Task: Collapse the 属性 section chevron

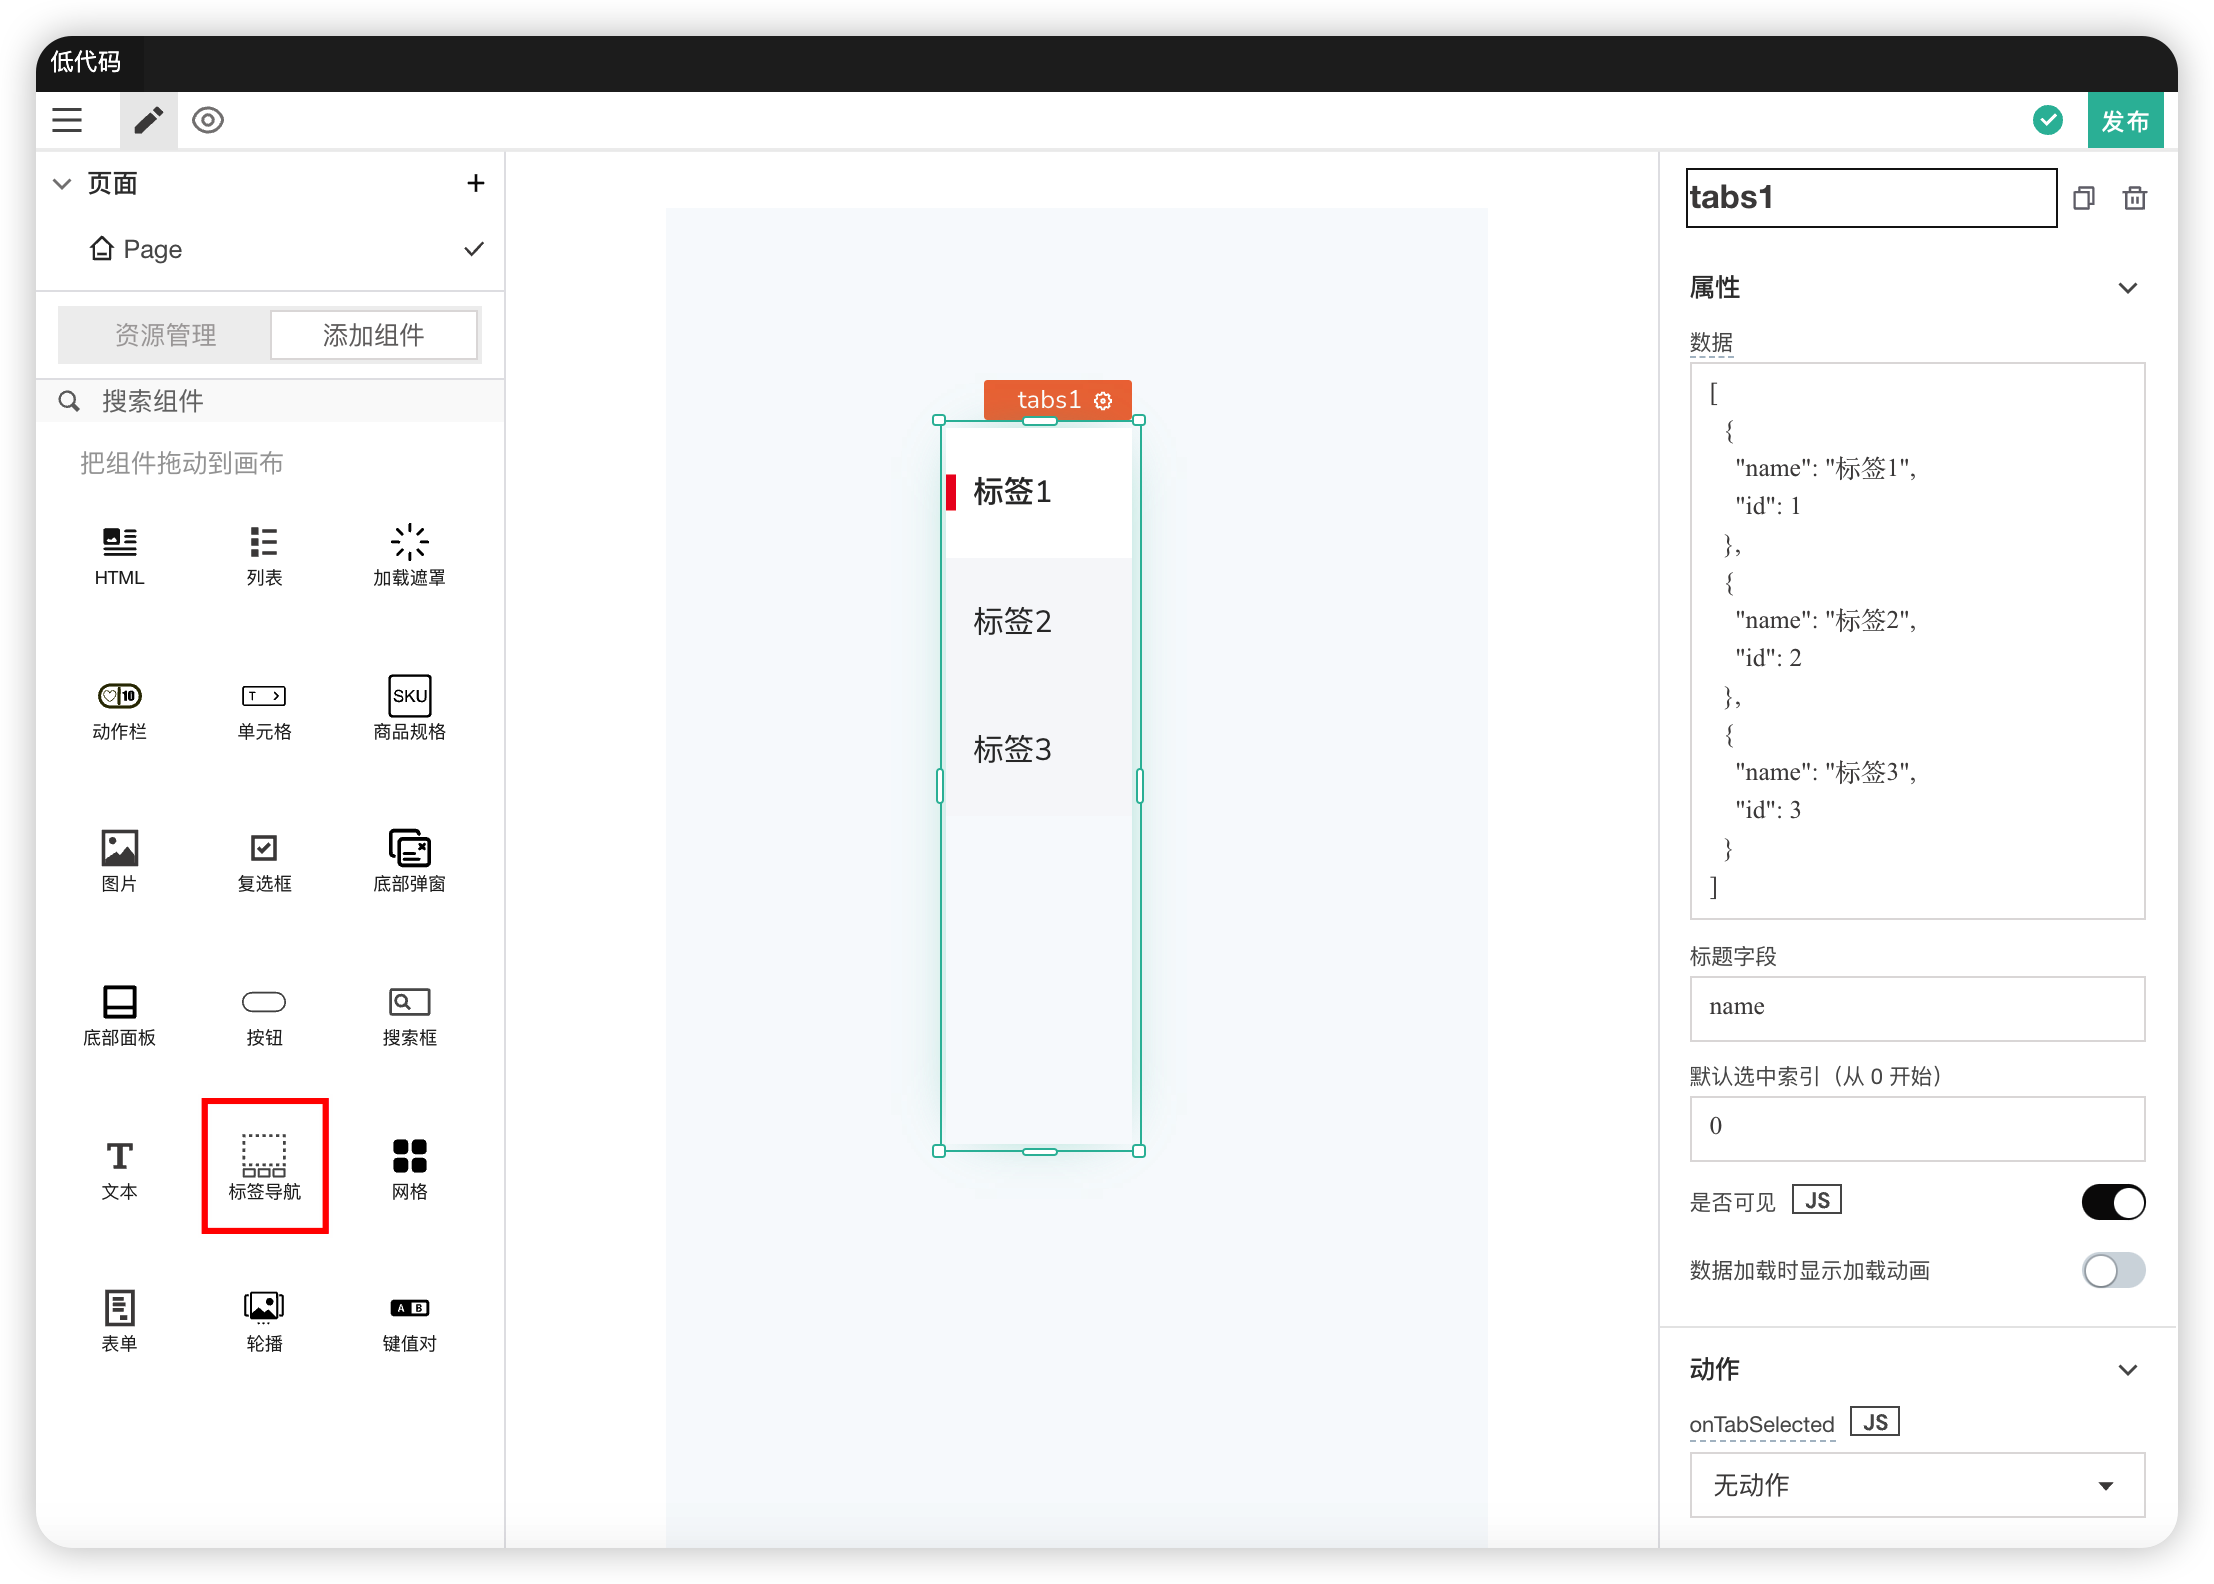Action: (2127, 288)
